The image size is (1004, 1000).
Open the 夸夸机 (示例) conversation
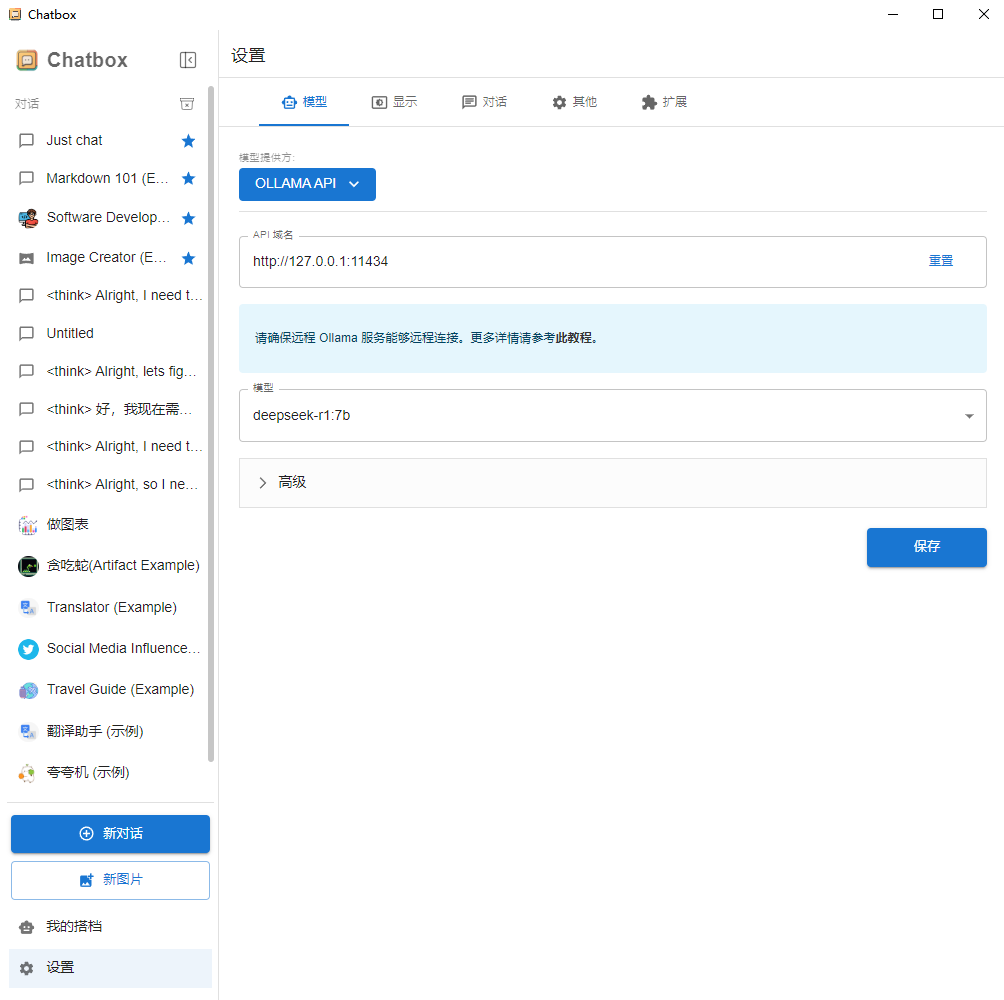(x=110, y=773)
